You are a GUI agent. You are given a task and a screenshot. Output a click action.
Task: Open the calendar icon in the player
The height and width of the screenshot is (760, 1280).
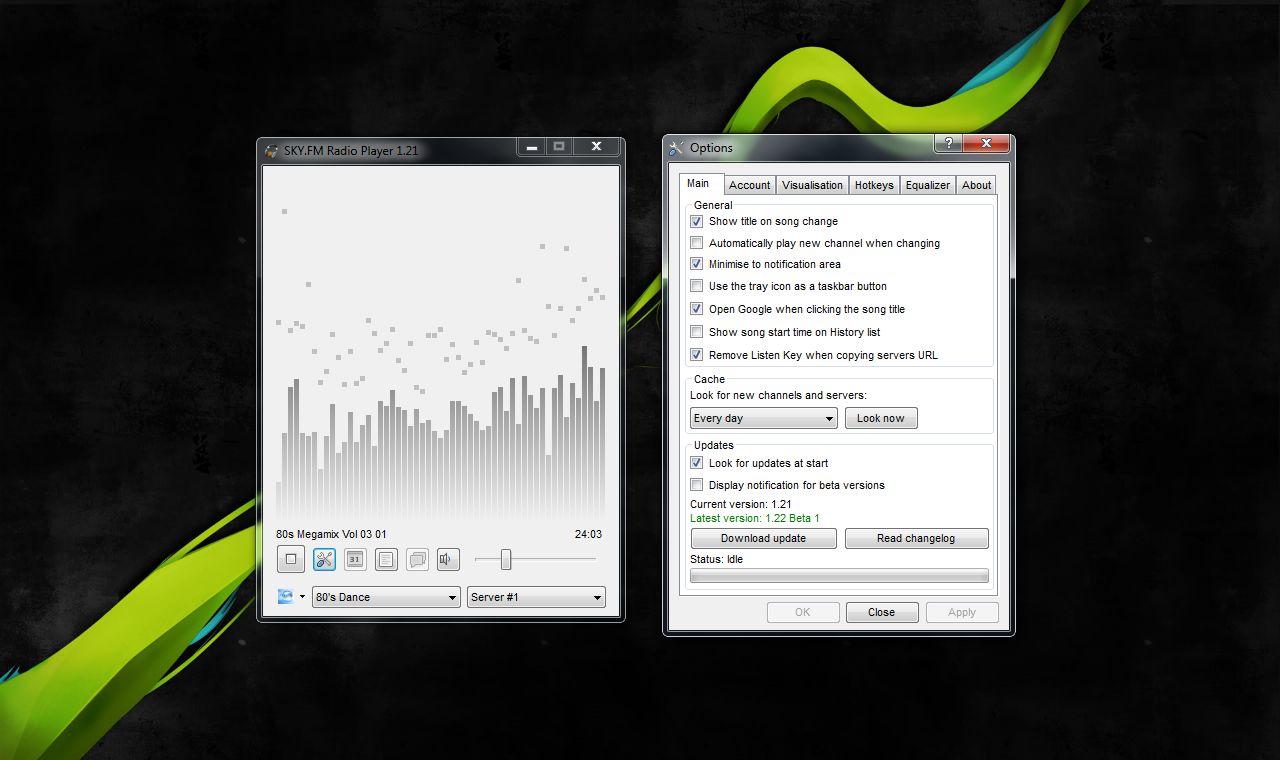tap(355, 560)
